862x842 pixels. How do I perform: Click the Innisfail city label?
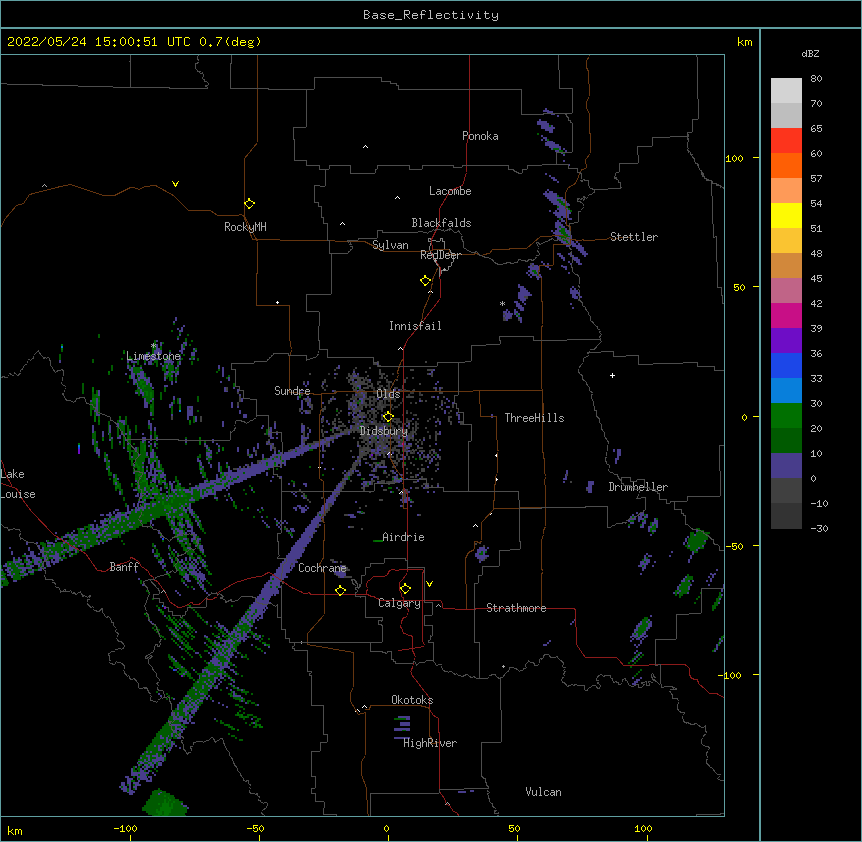click(415, 326)
